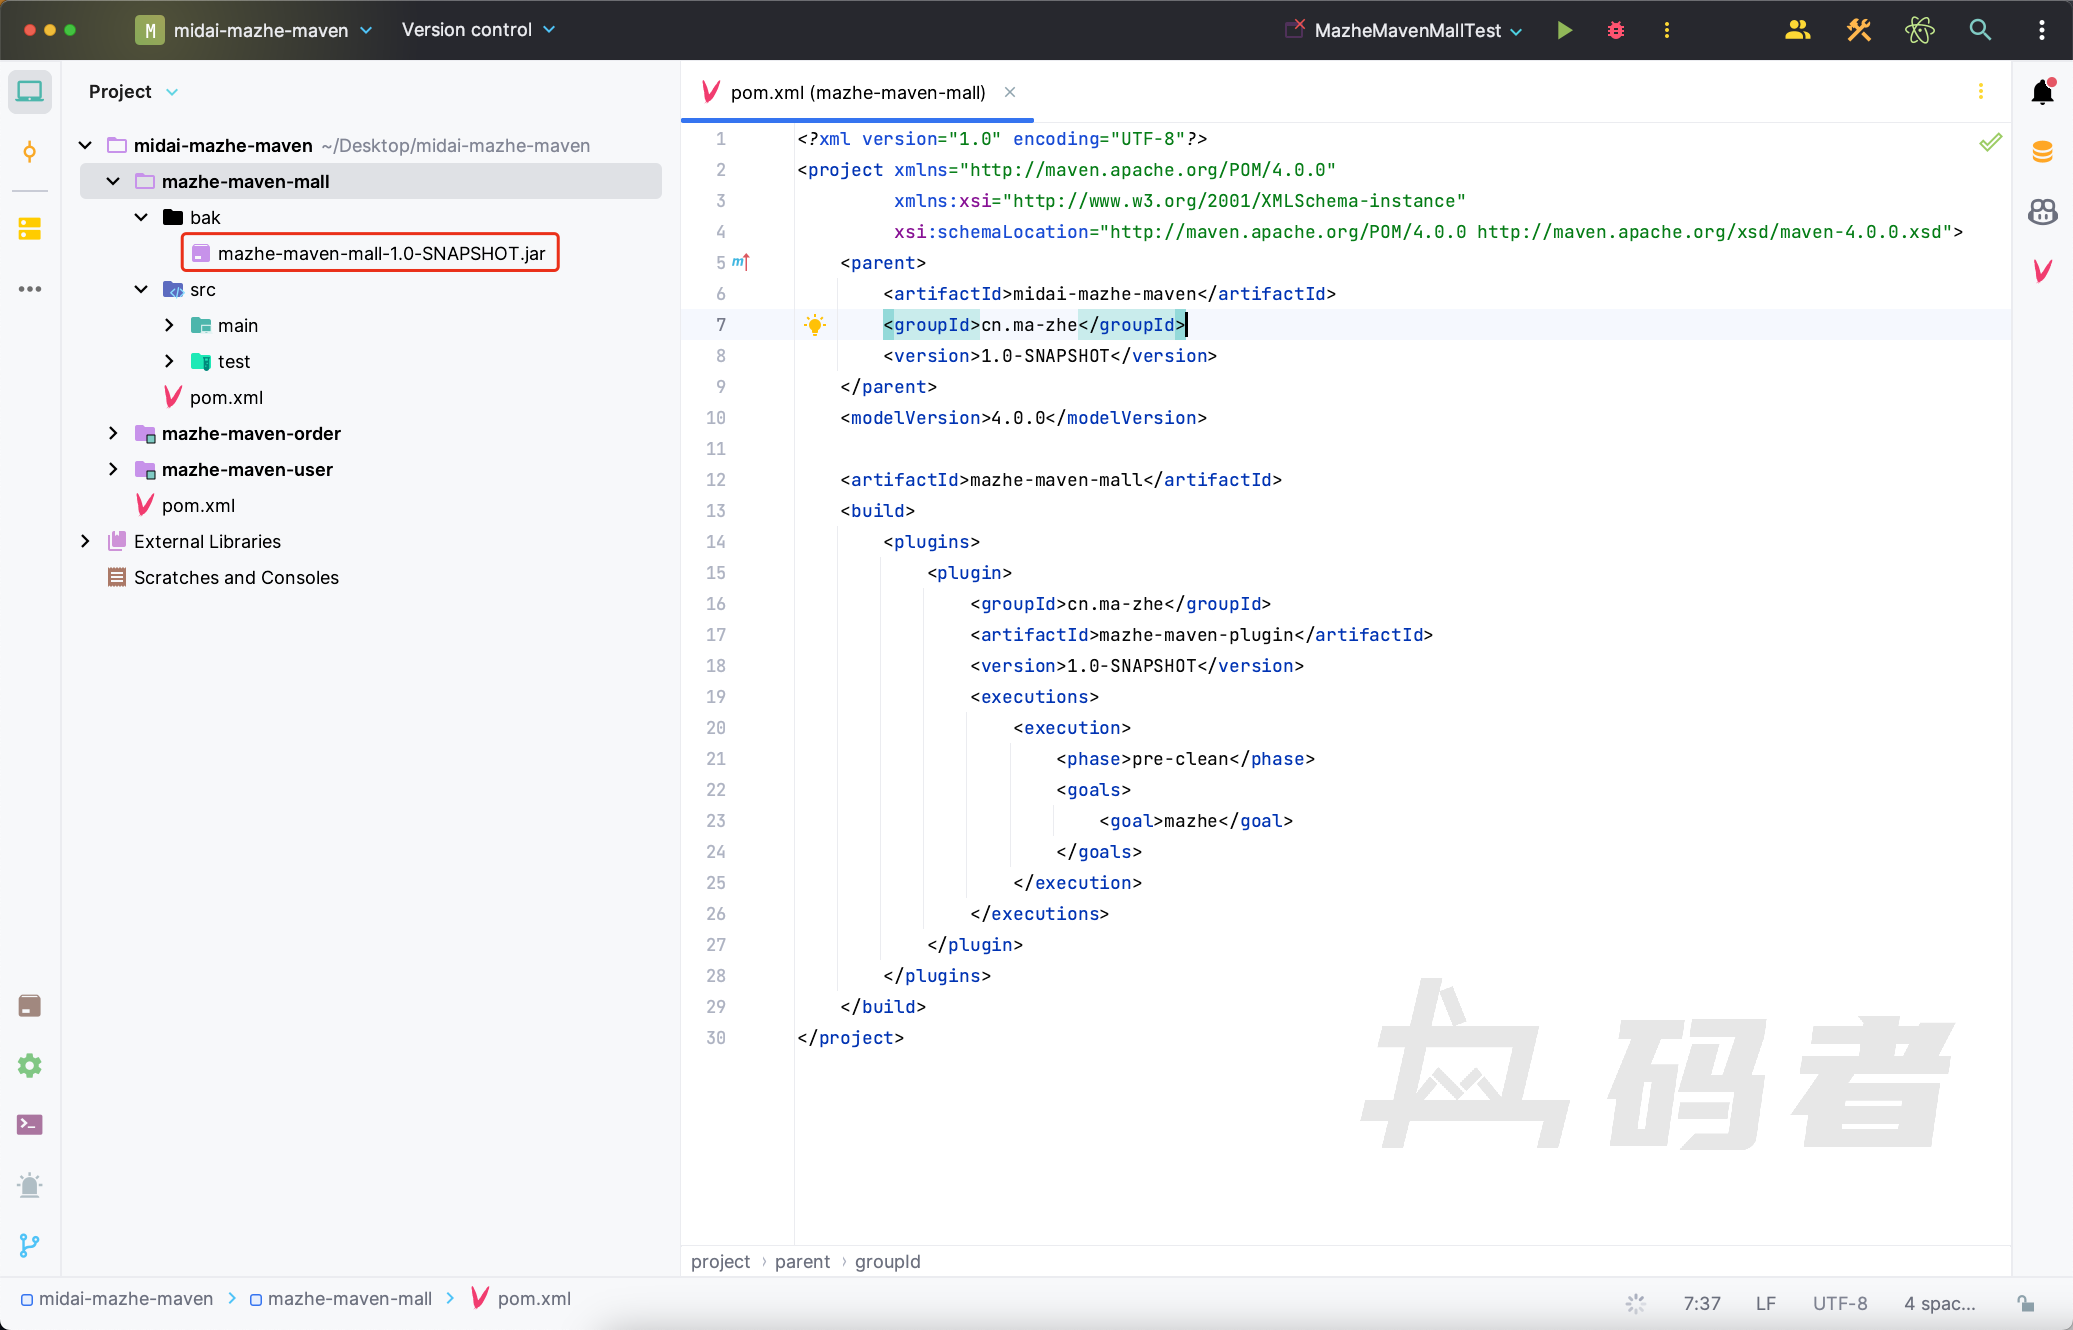Open the Terminal tool window

(30, 1125)
